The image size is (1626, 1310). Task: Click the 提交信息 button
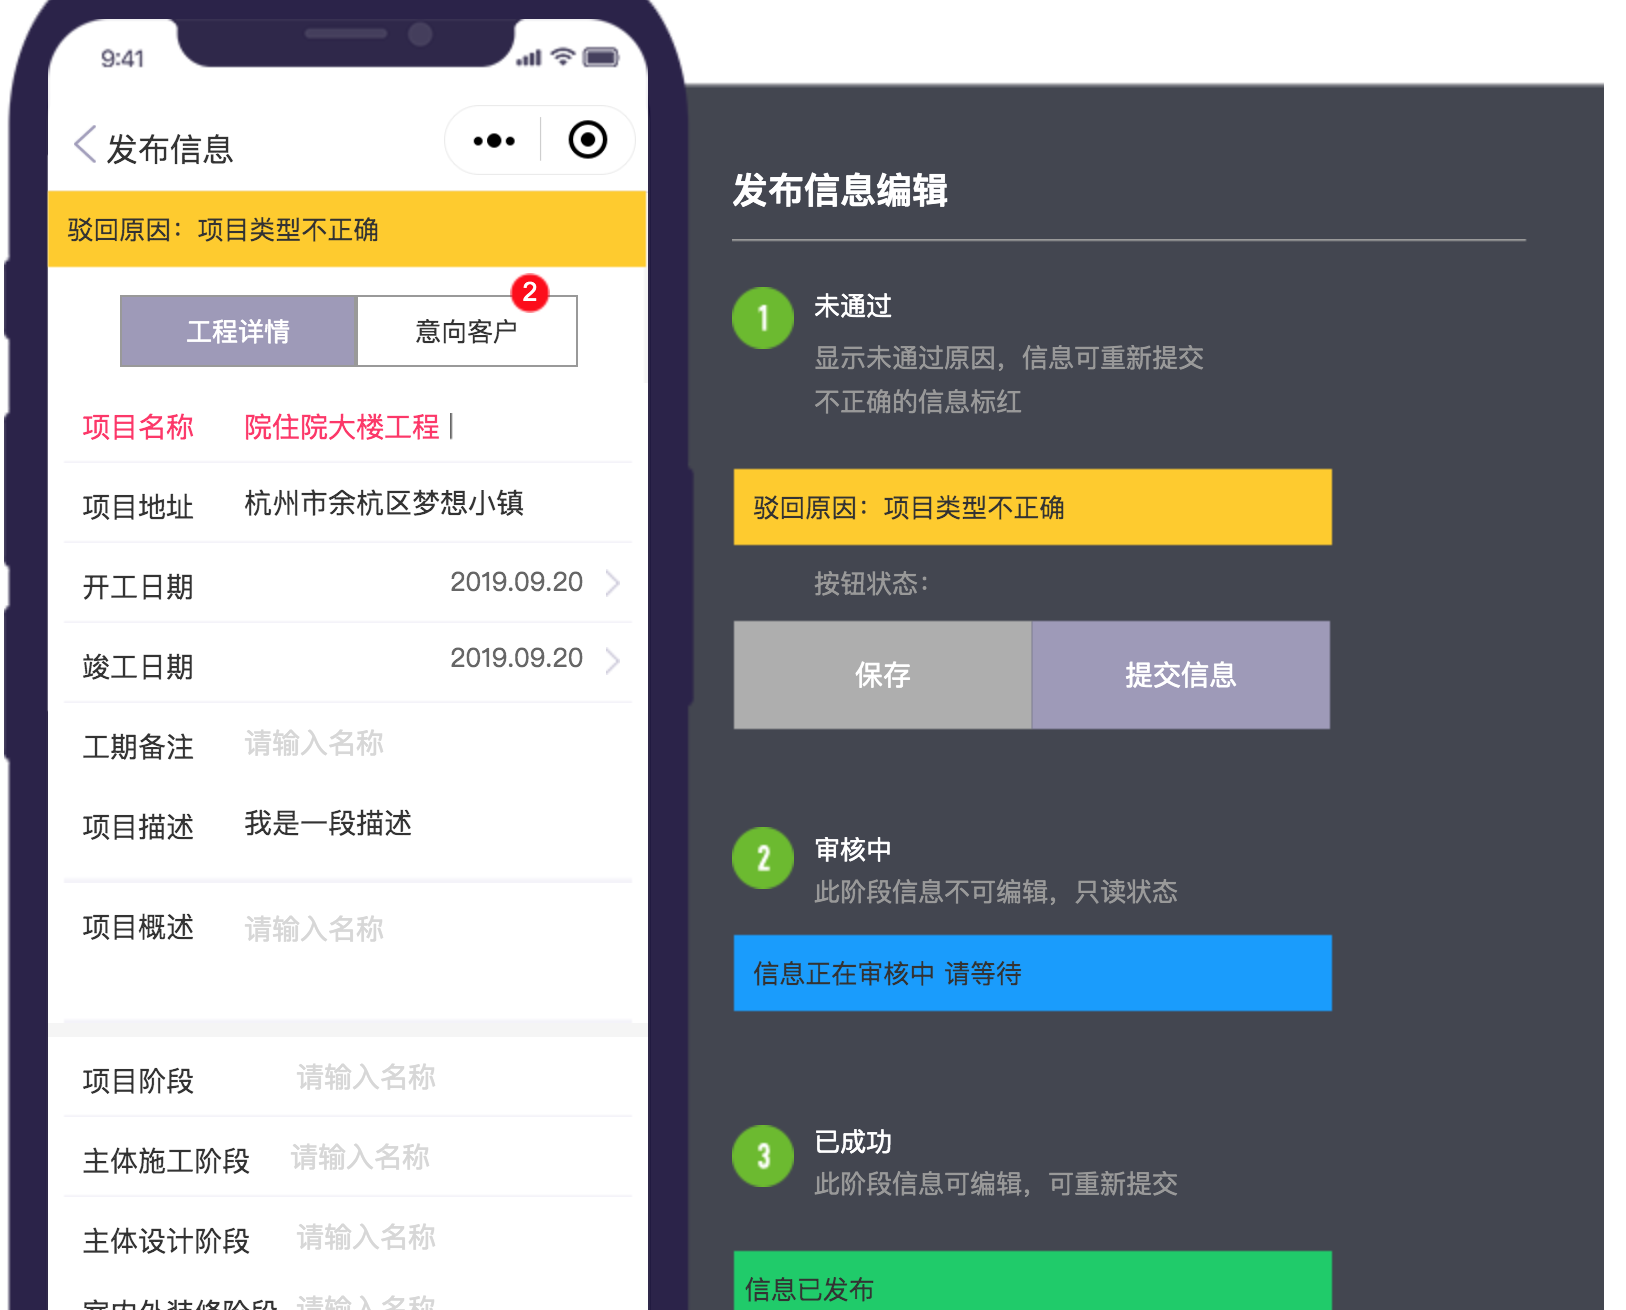[1181, 675]
